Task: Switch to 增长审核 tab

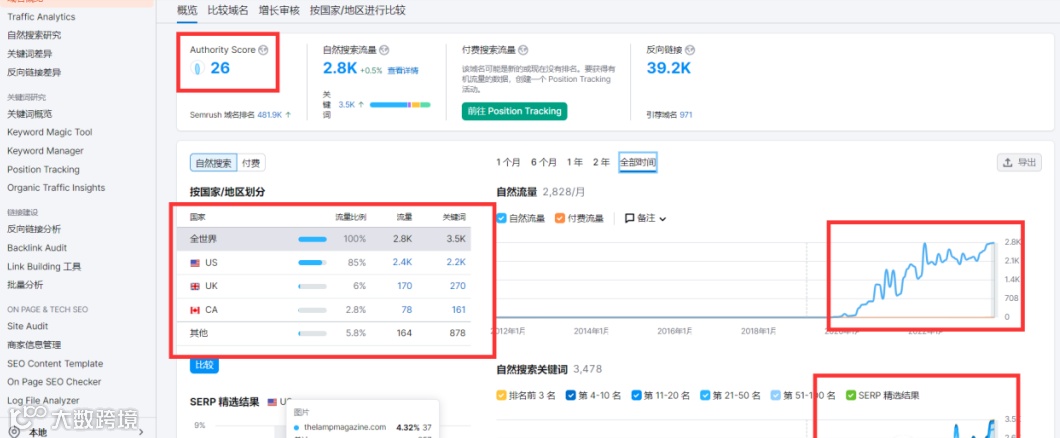Action: coord(279,10)
